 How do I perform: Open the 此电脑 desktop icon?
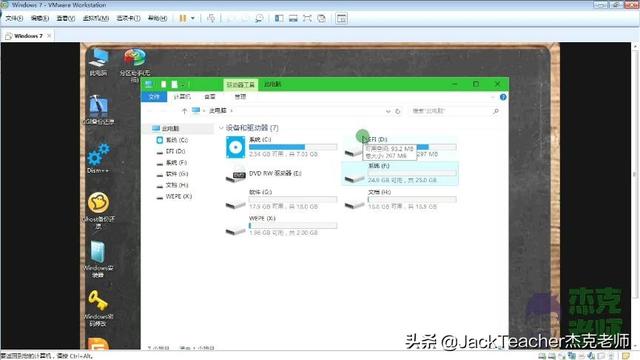tap(98, 62)
